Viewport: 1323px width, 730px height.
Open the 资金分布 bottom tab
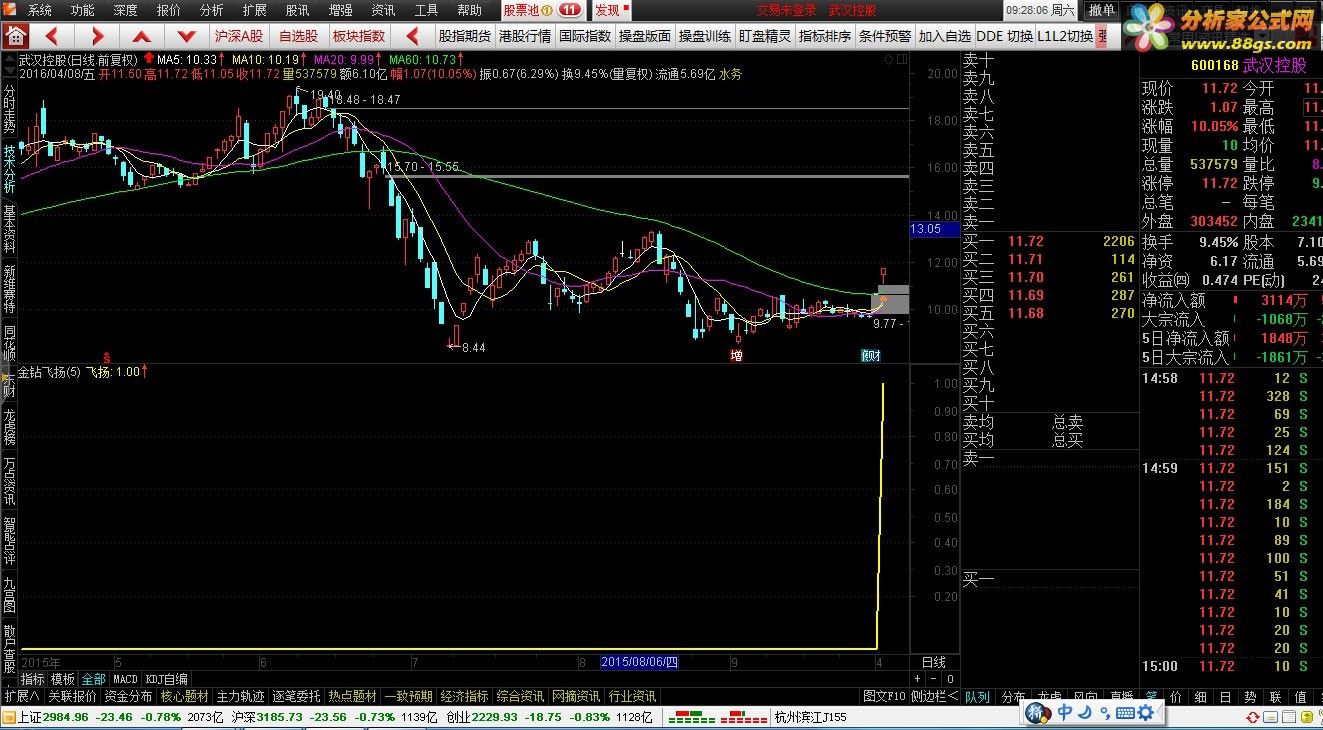[129, 696]
